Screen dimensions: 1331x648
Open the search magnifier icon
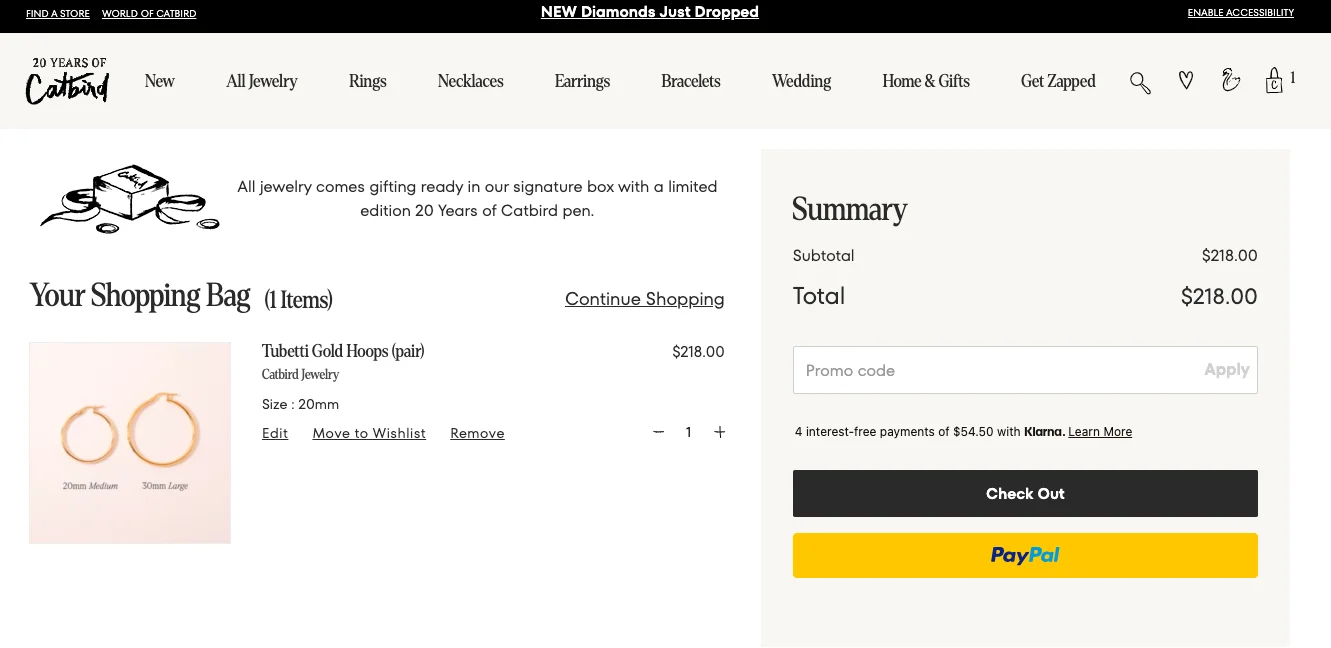[1140, 82]
